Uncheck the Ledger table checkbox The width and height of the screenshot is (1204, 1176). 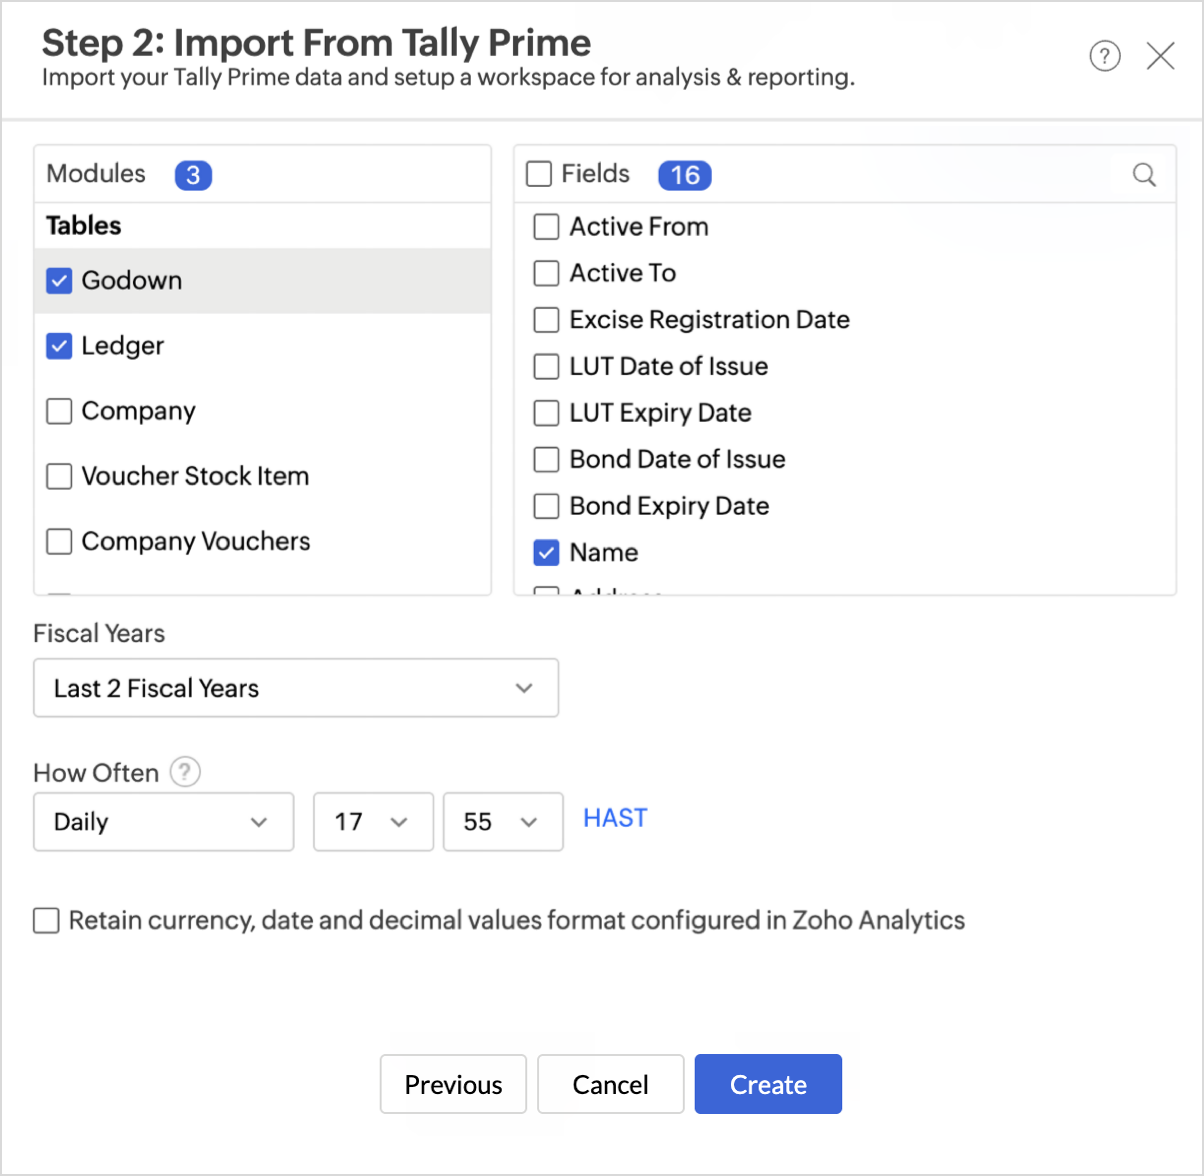[59, 346]
